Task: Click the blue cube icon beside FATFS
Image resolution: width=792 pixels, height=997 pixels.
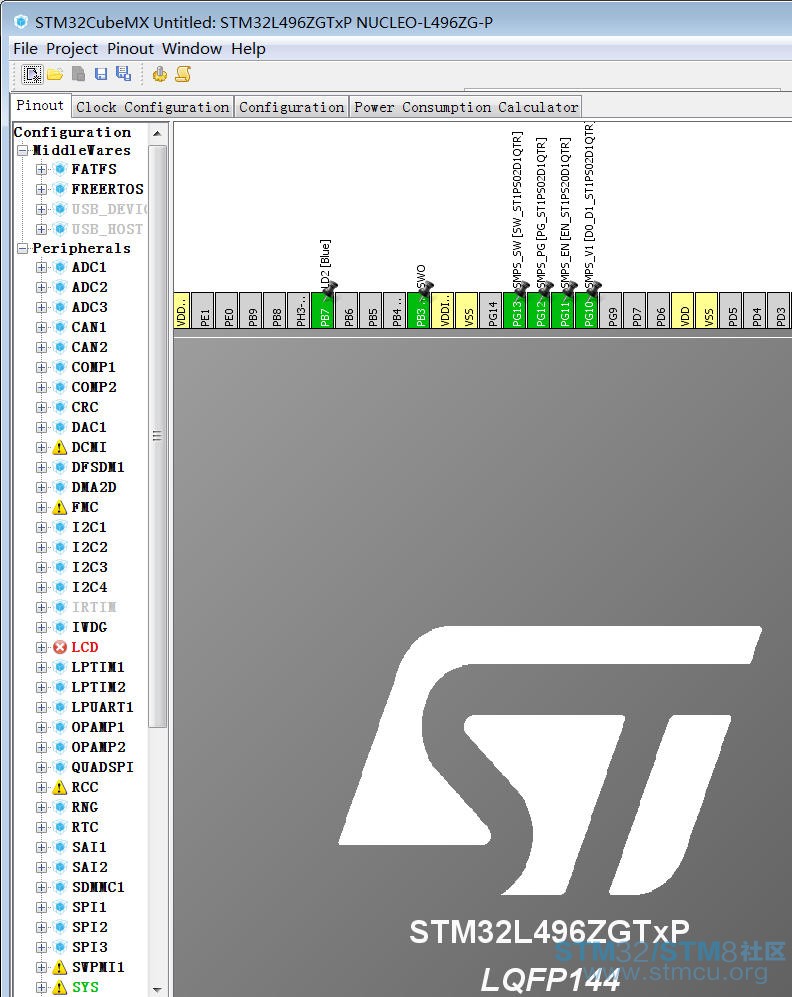Action: (60, 169)
